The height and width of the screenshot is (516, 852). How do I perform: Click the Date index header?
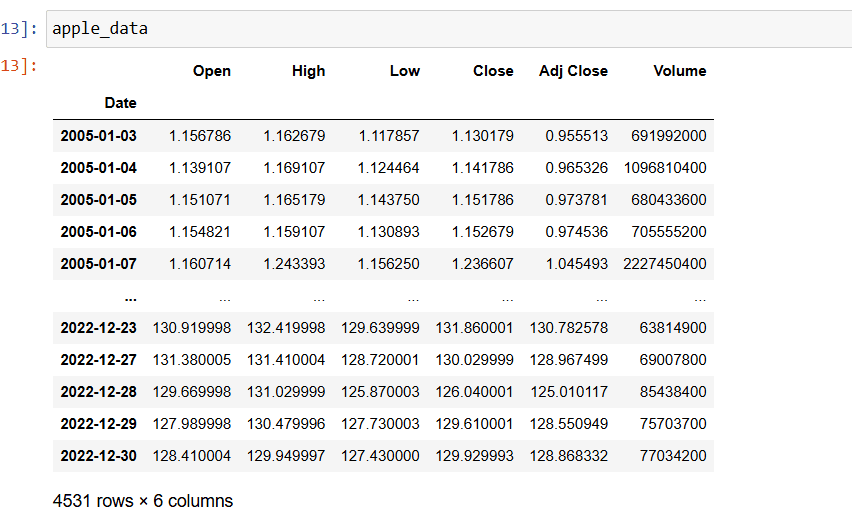[121, 103]
